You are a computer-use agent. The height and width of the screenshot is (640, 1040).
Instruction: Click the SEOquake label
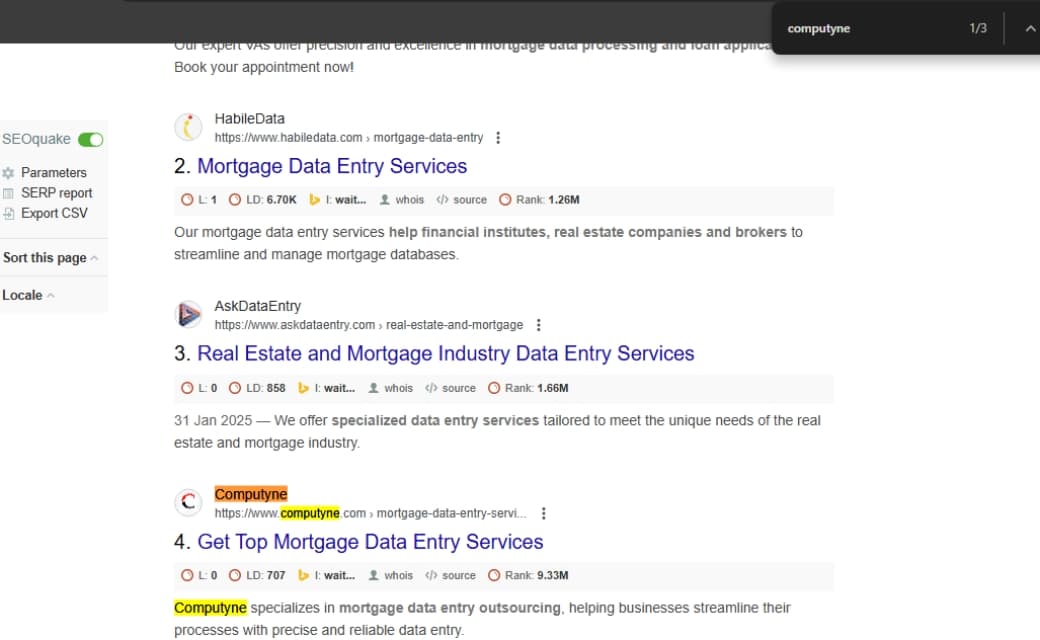[x=36, y=139]
